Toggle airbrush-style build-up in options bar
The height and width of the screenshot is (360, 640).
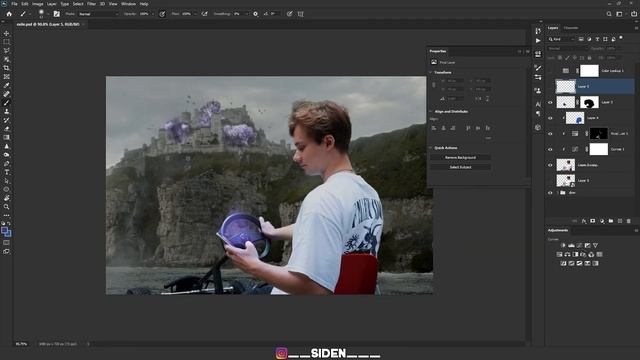click(204, 14)
